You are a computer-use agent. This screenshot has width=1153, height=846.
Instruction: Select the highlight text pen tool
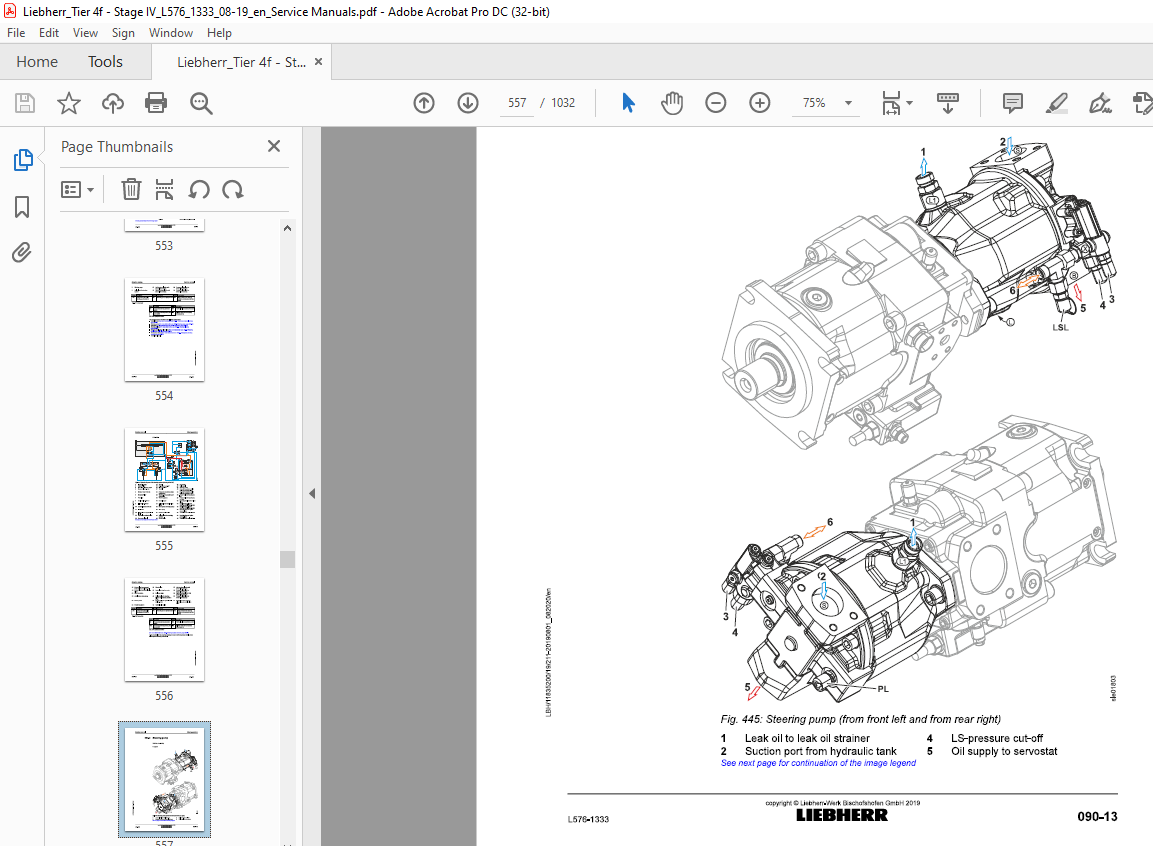[1057, 103]
